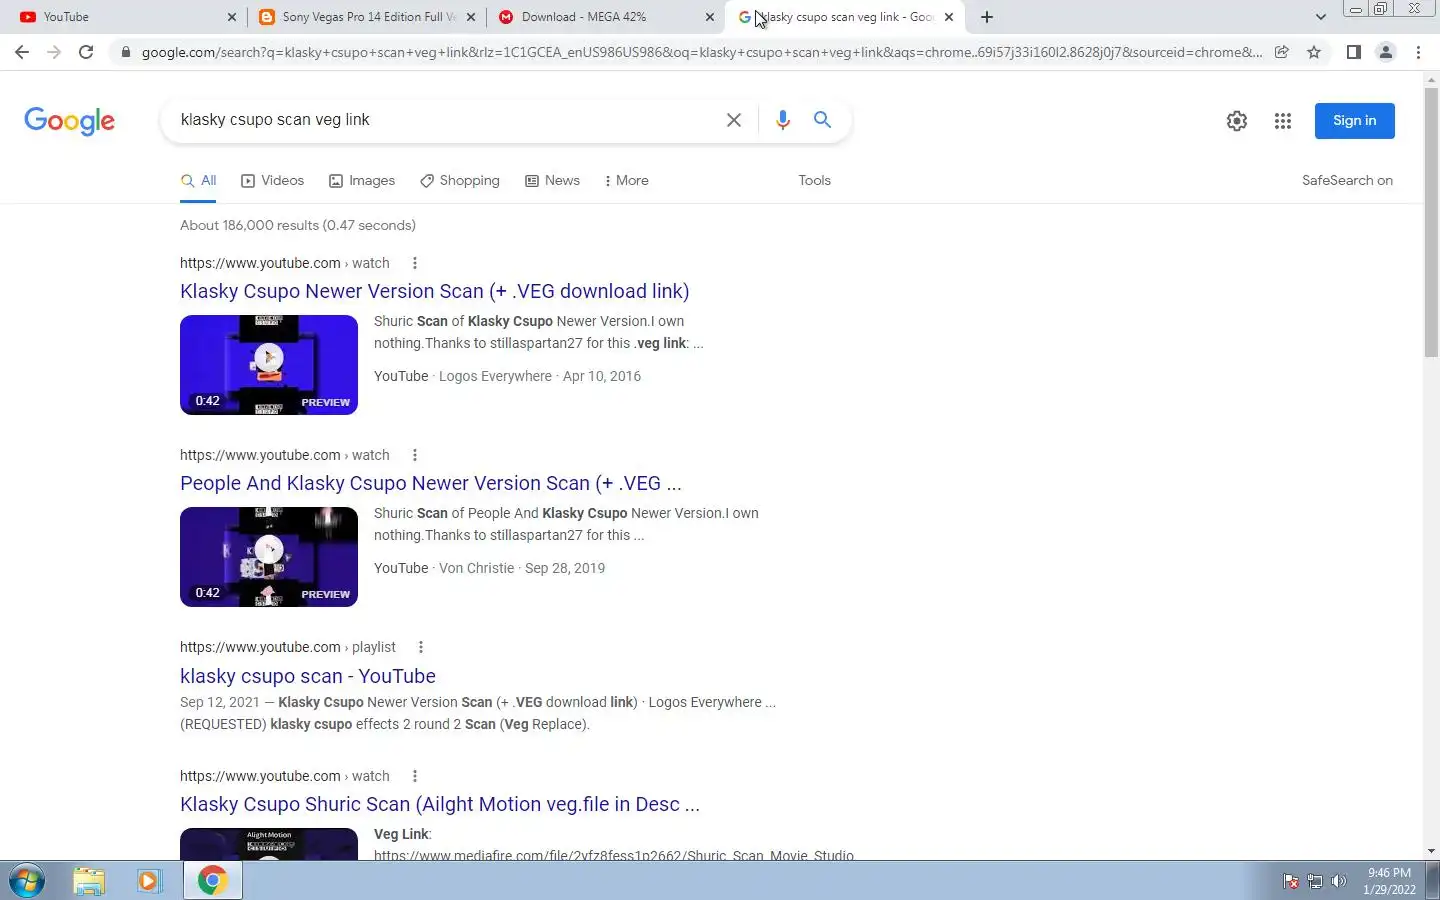
Task: Open klasky csupo scan - YouTube playlist link
Action: click(307, 676)
